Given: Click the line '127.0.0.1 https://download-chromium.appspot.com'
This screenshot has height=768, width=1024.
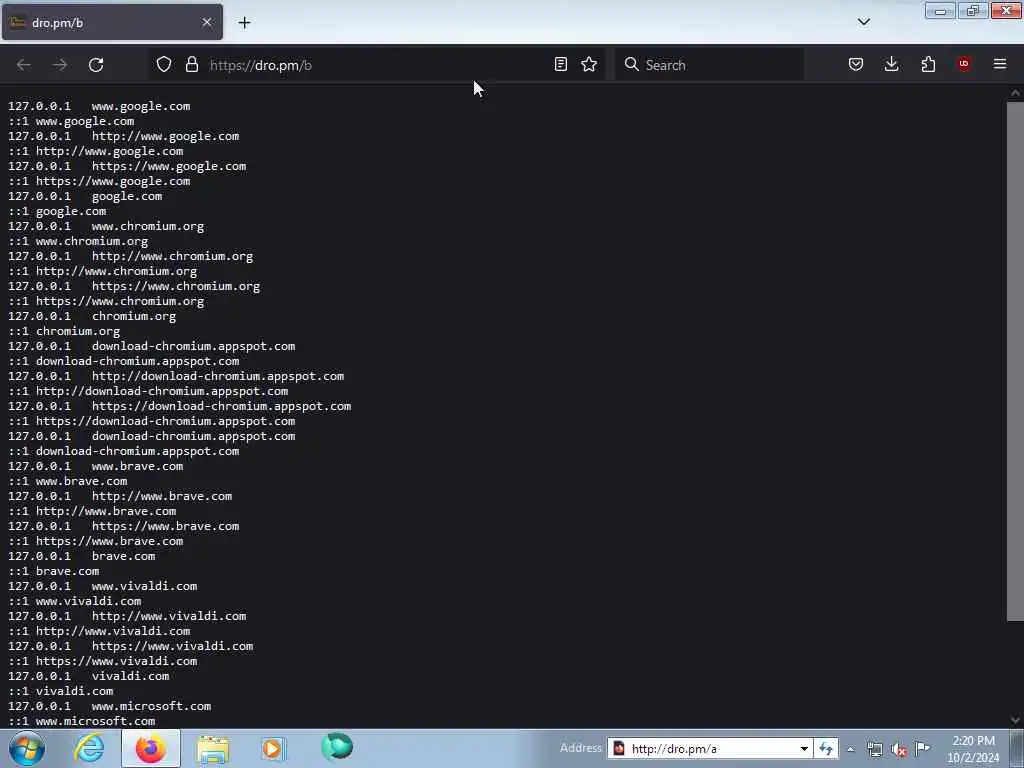Looking at the screenshot, I should tap(180, 406).
